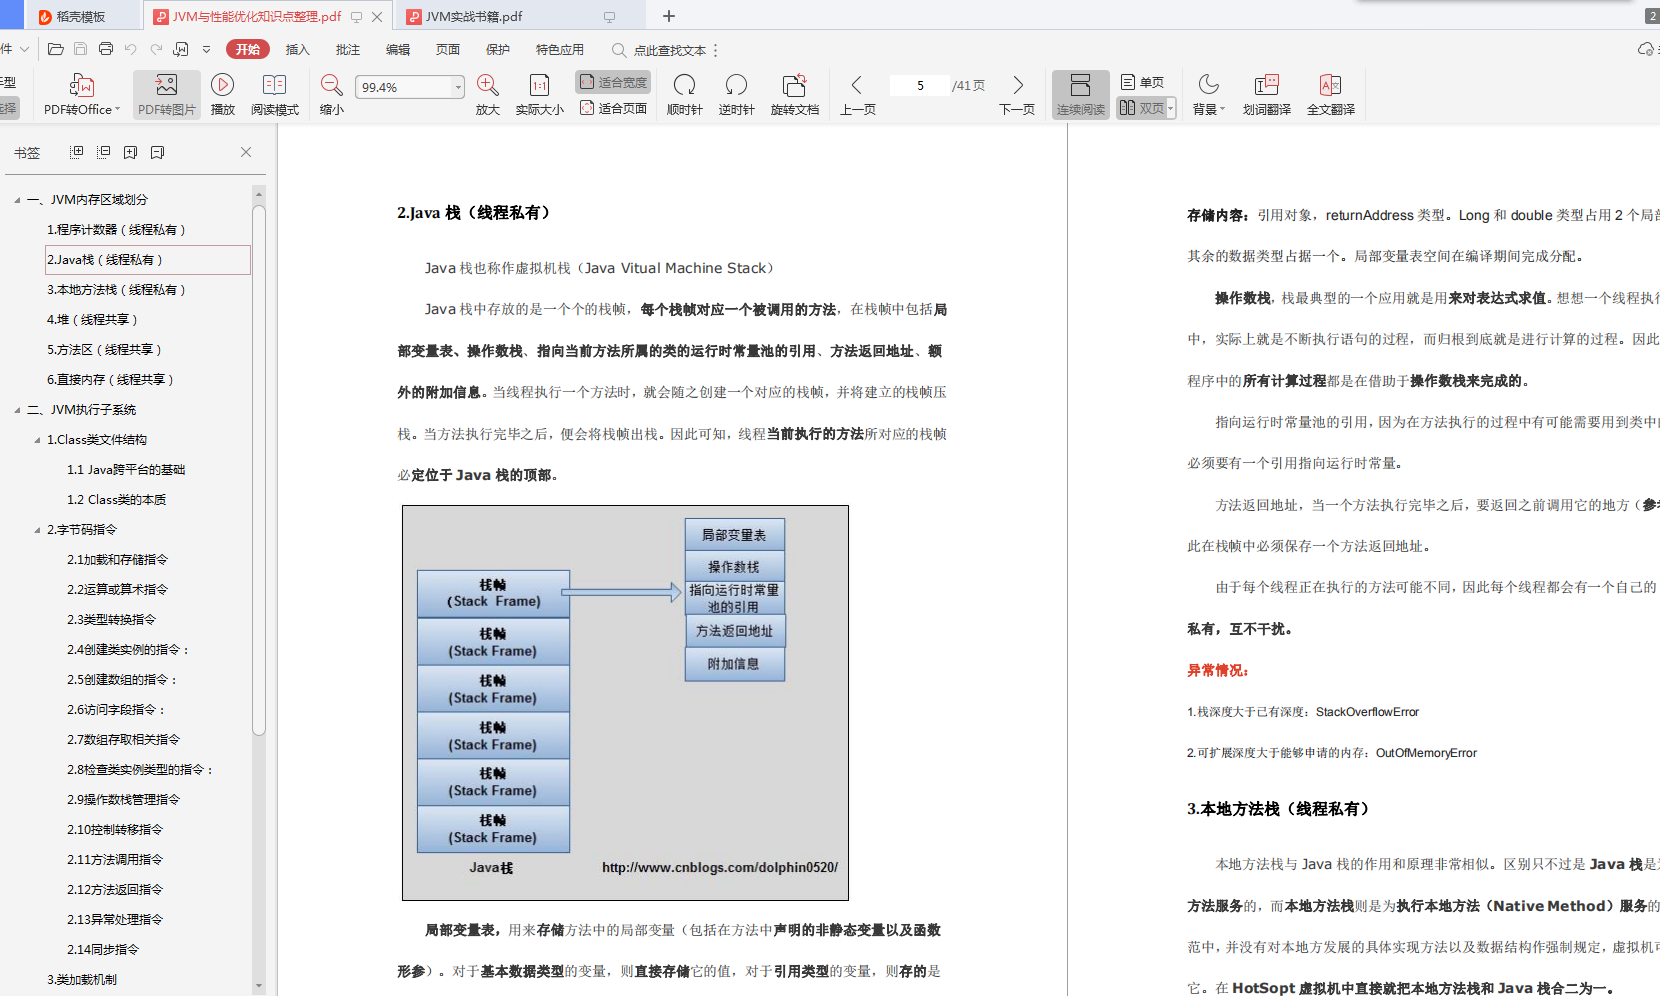Start the 播放 slideshow
The width and height of the screenshot is (1660, 996).
coord(223,95)
